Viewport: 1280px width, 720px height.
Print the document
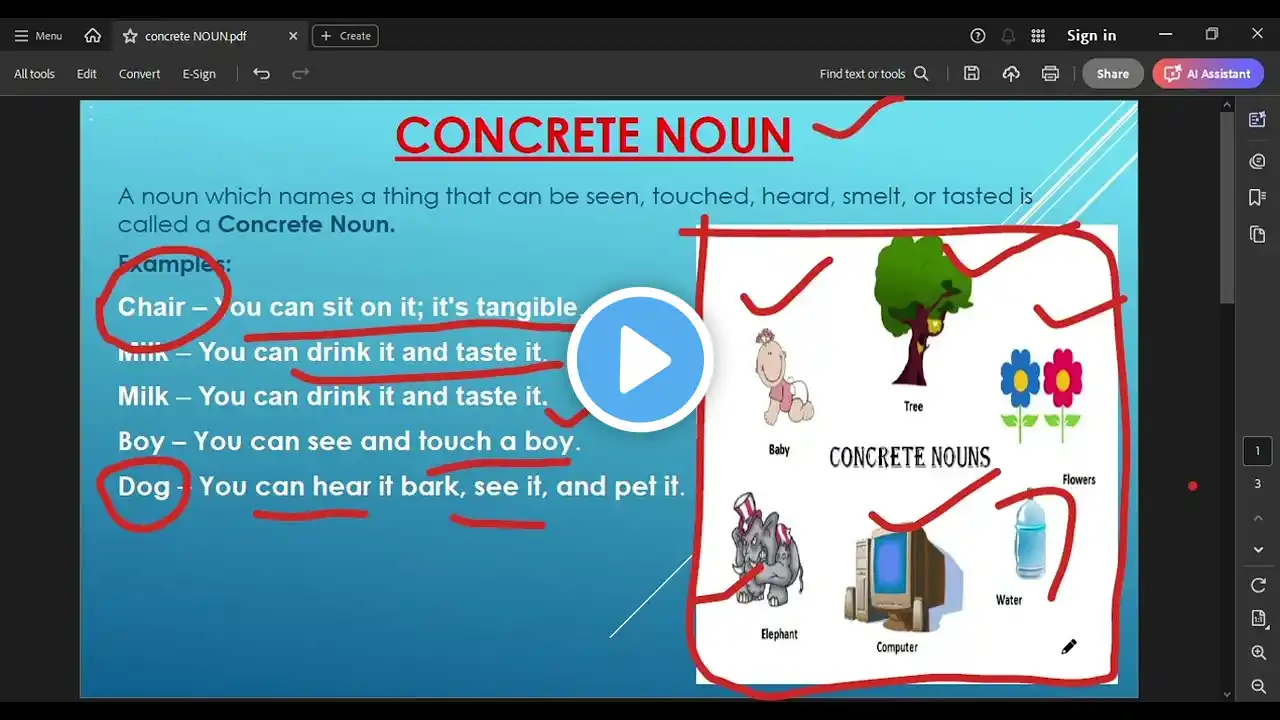tap(1050, 74)
